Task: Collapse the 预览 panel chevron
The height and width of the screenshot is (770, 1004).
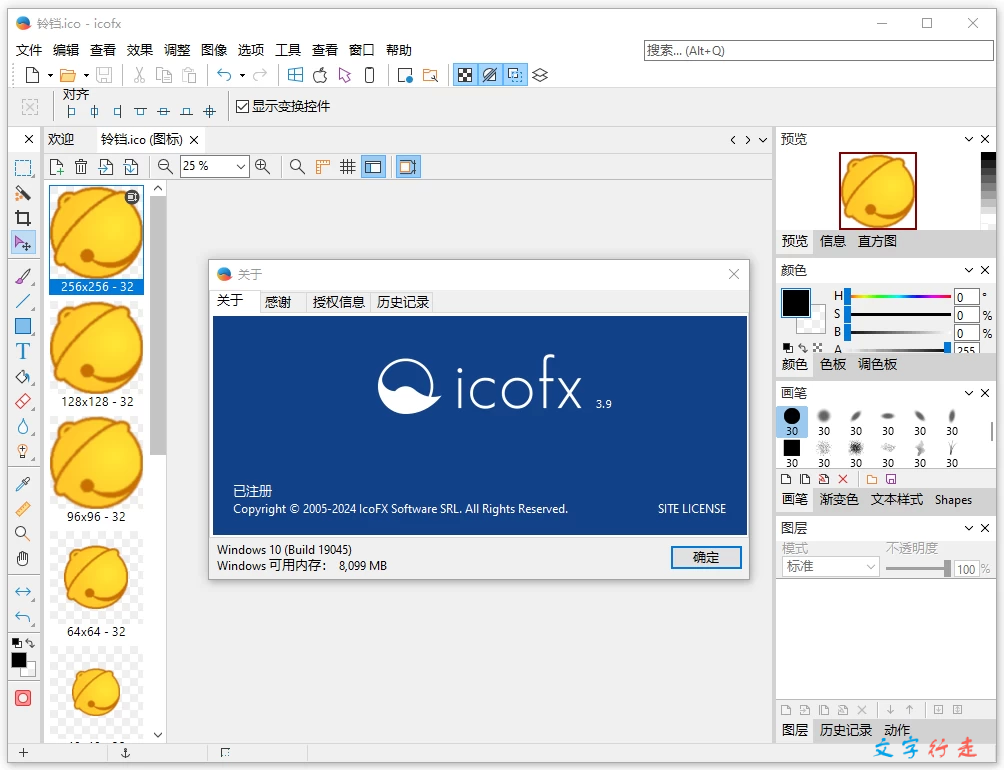Action: (x=969, y=139)
